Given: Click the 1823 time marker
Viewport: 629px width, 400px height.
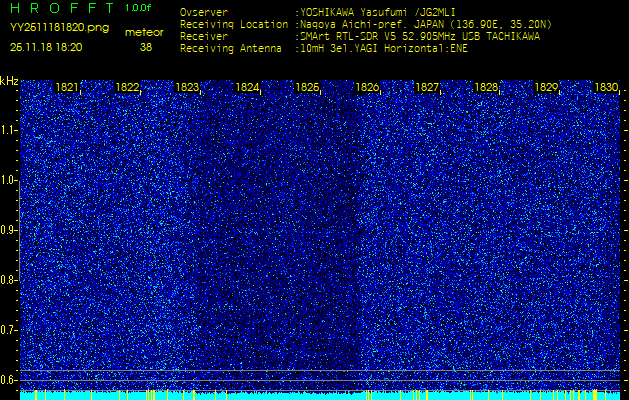Looking at the screenshot, I should click(187, 87).
